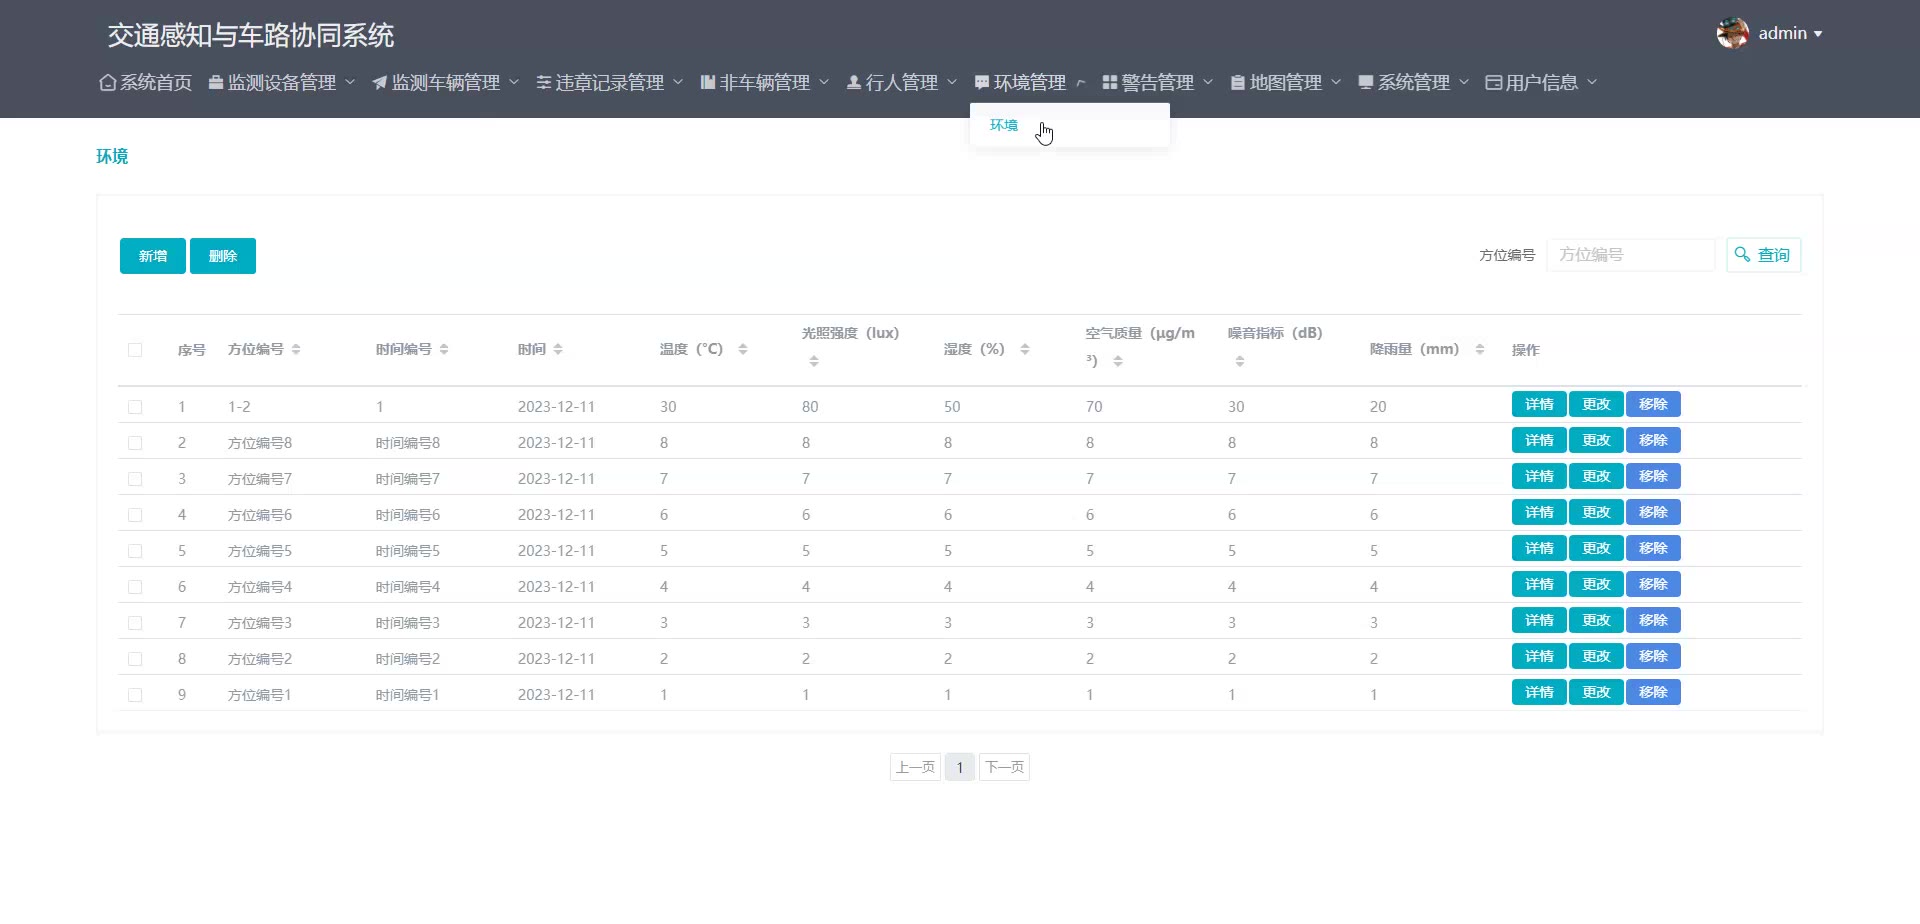Open the 警告管理 menu label
Image resolution: width=1920 pixels, height=924 pixels.
pyautogui.click(x=1158, y=83)
